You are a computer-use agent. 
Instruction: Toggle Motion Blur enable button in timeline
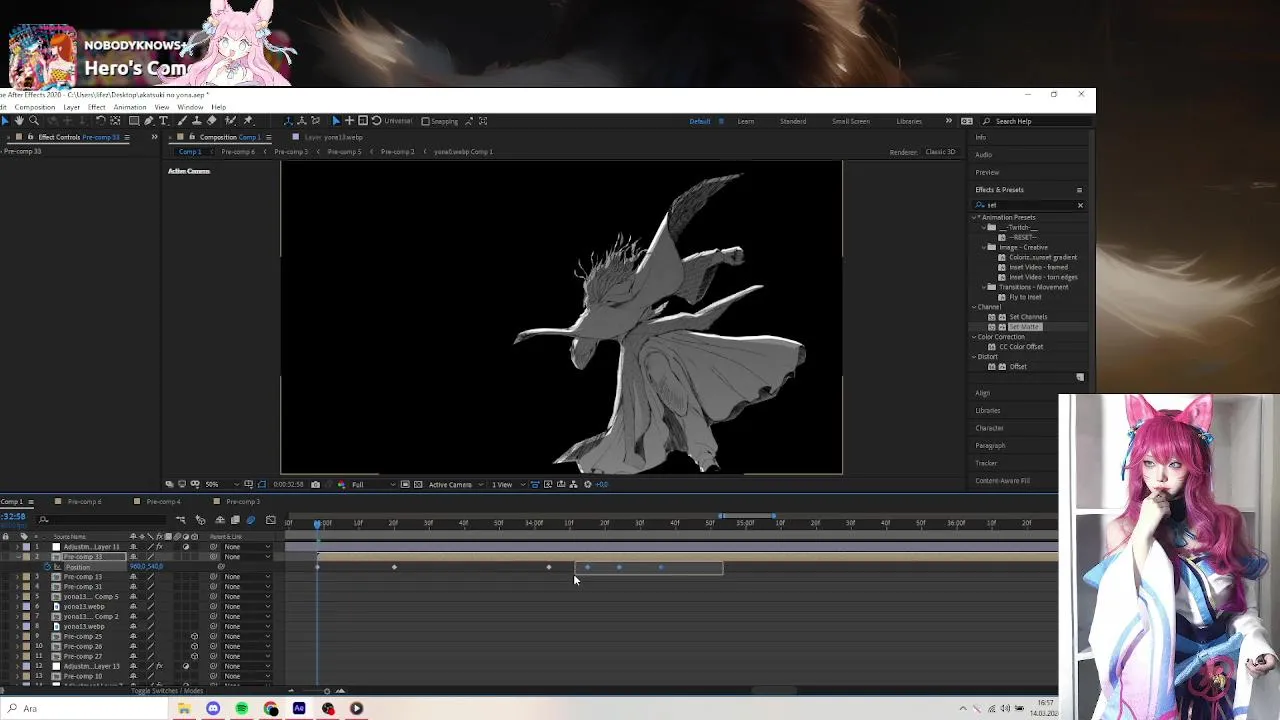coord(251,520)
